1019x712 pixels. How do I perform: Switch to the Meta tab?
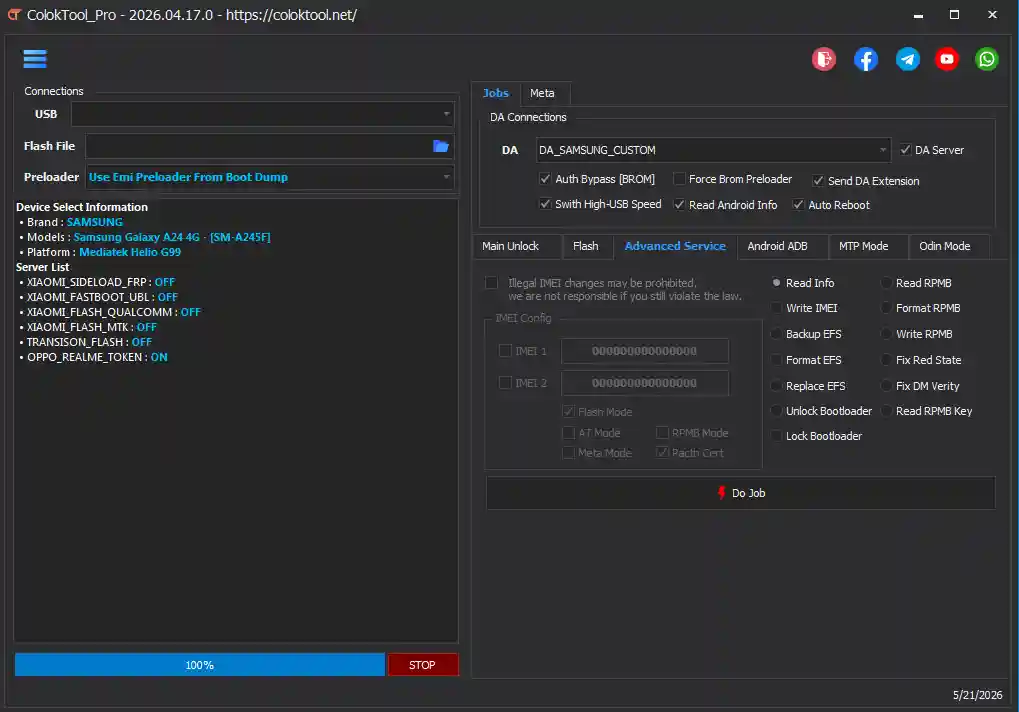tap(542, 93)
